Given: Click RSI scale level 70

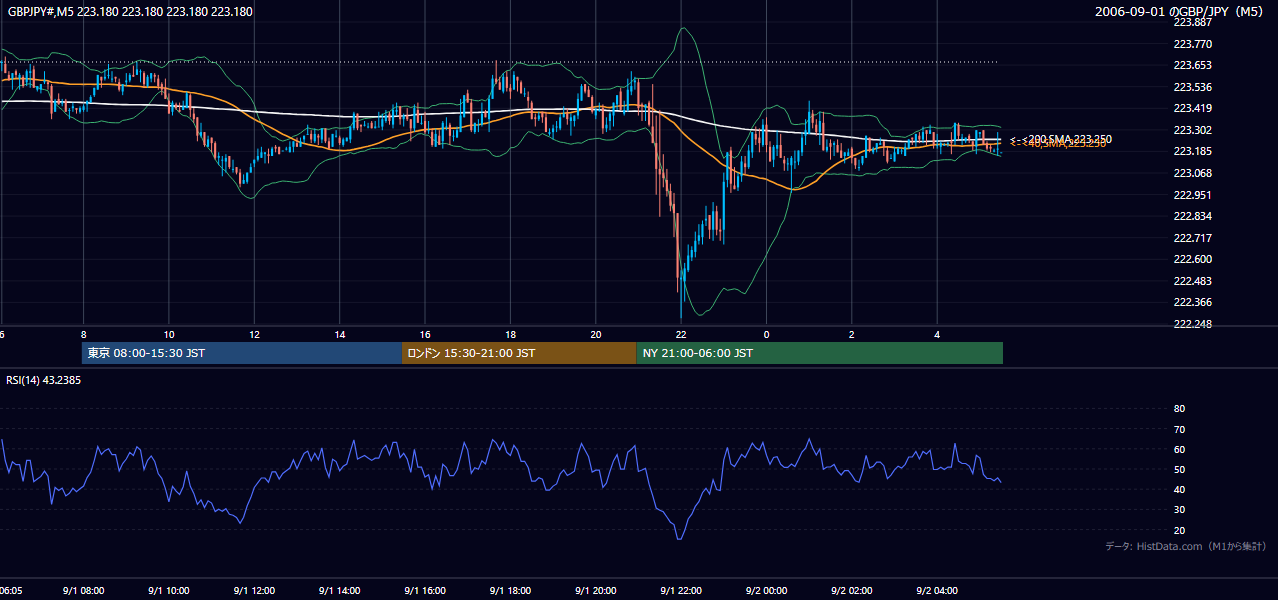Looking at the screenshot, I should [x=1179, y=429].
